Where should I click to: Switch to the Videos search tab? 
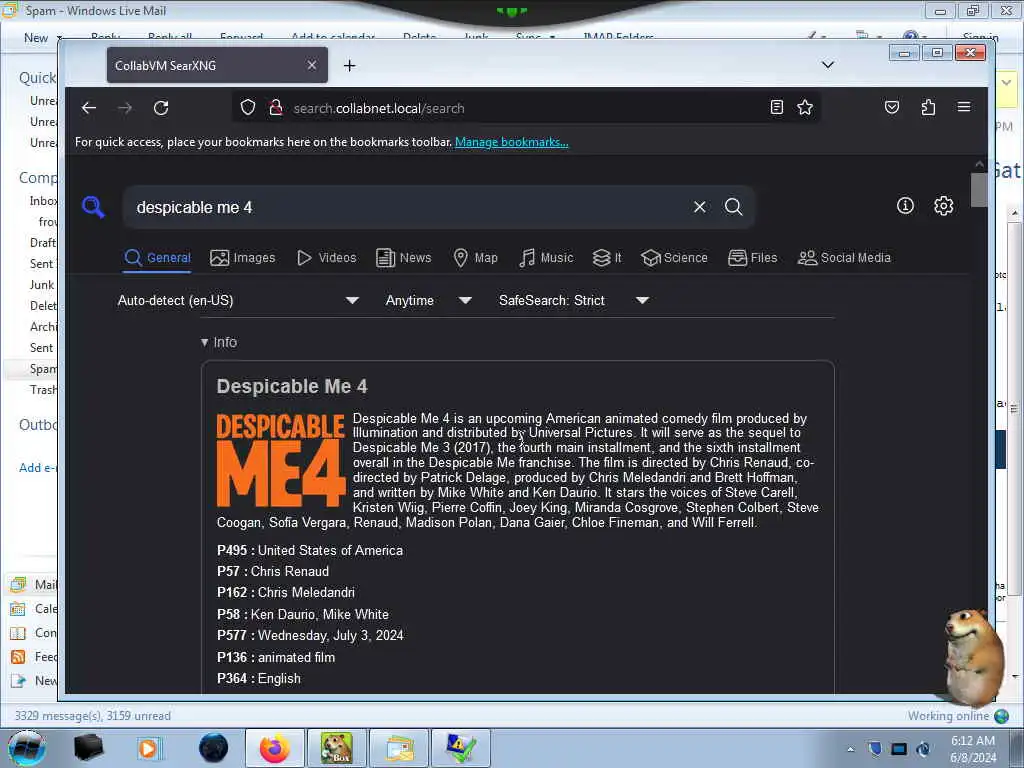click(327, 258)
